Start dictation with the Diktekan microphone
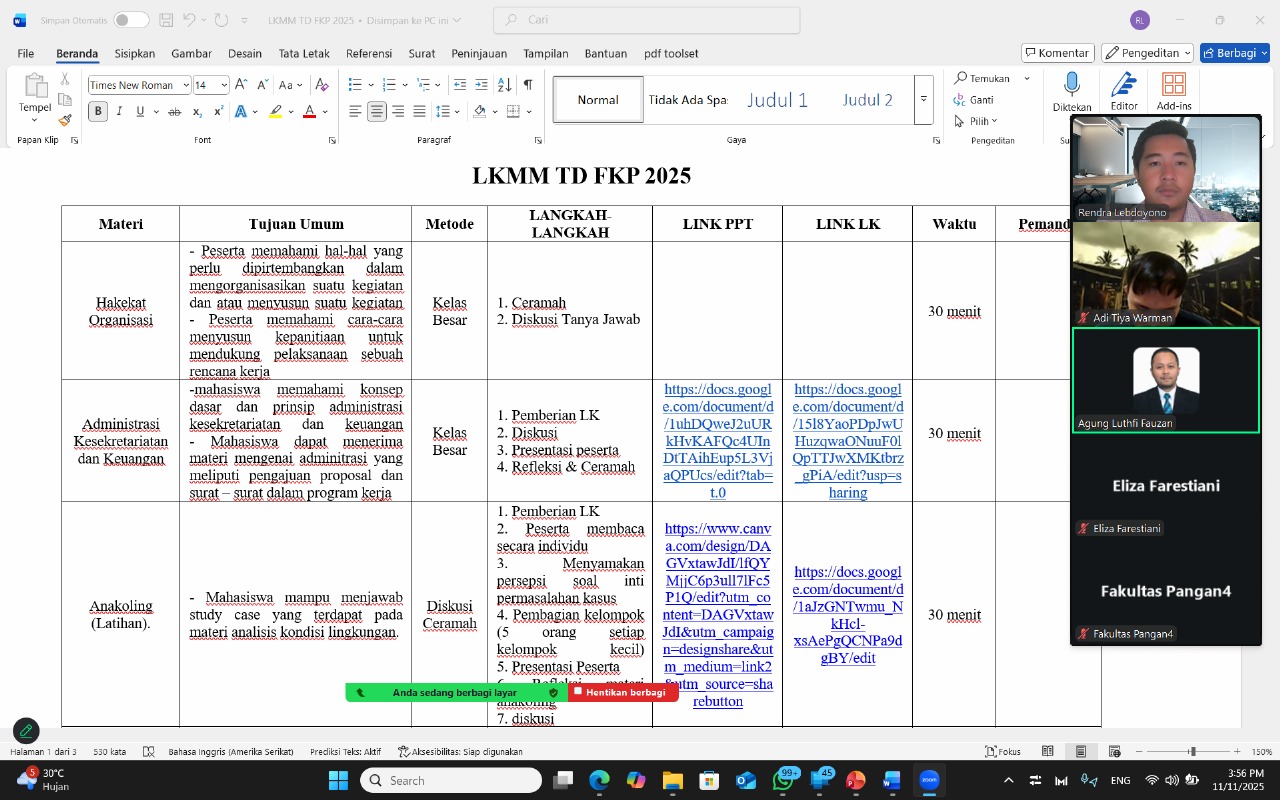This screenshot has height=800, width=1280. click(1072, 91)
